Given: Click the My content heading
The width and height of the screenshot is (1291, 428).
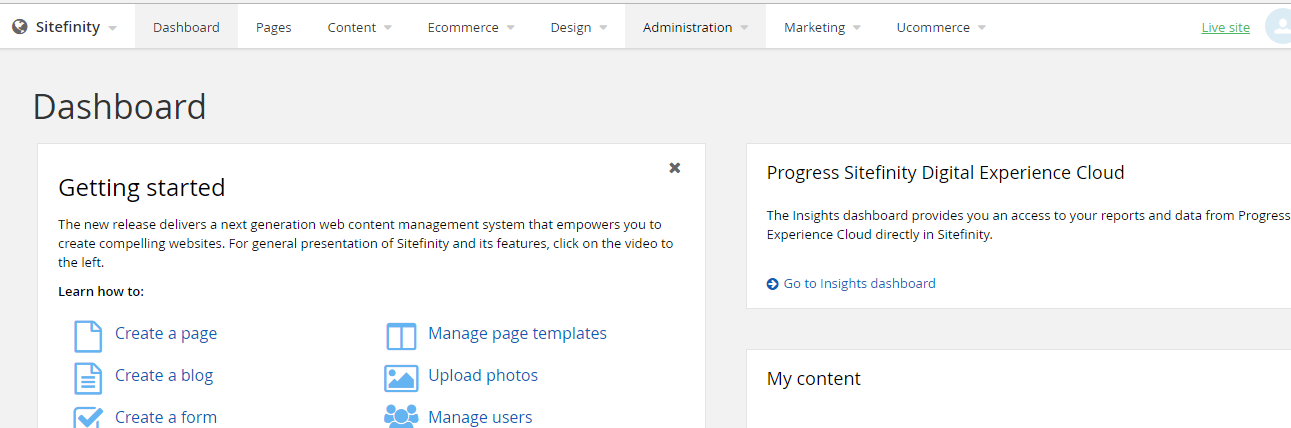Looking at the screenshot, I should coord(814,379).
